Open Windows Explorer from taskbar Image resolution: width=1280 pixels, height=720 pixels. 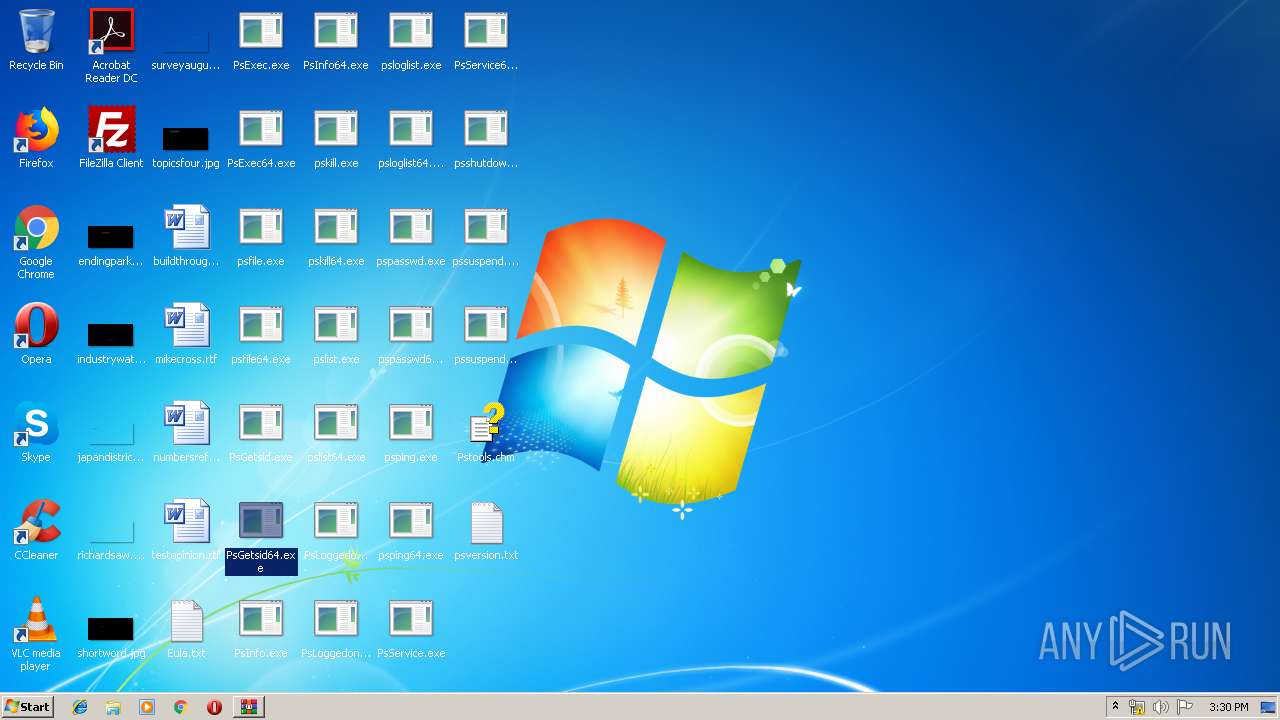(113, 707)
